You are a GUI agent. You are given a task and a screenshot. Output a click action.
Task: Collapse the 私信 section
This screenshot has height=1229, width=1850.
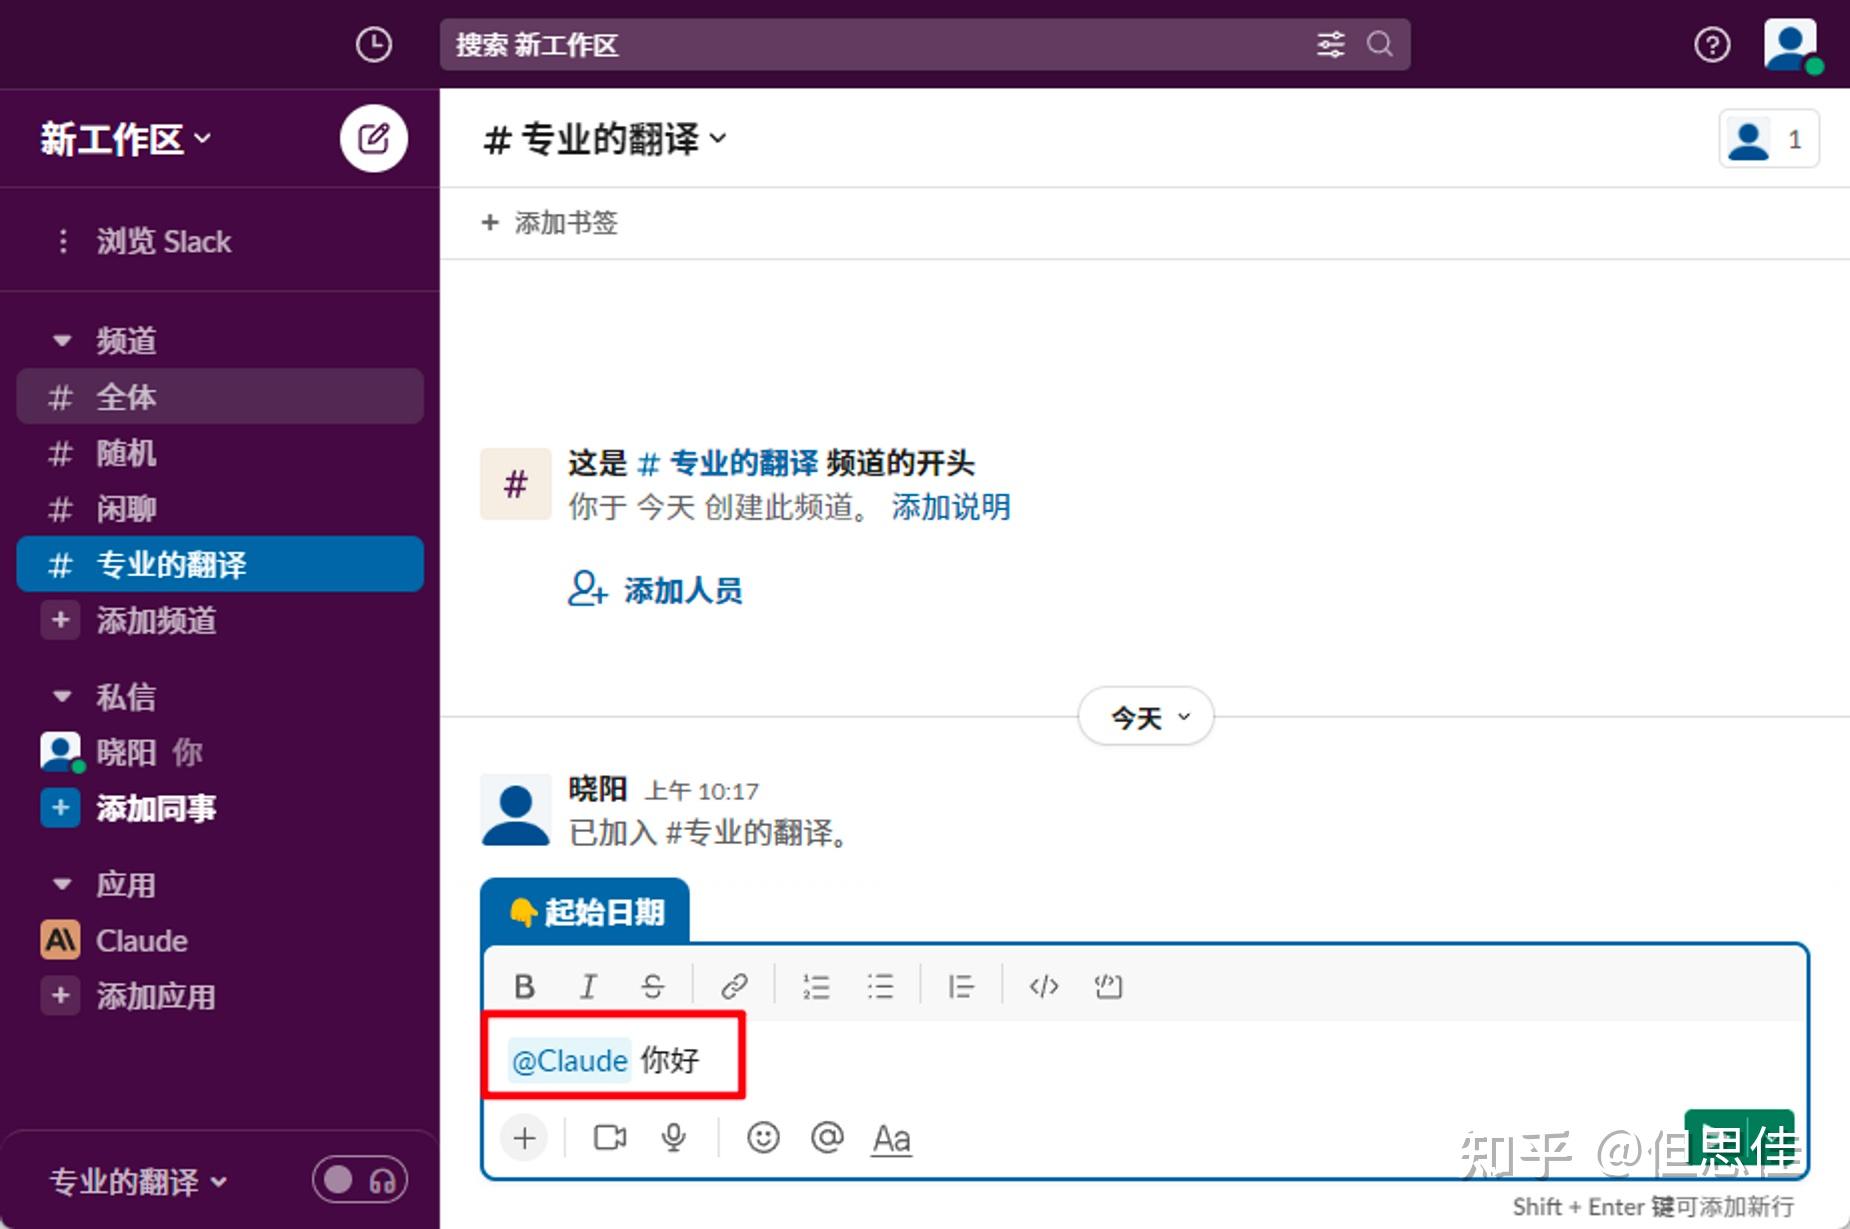coord(62,696)
